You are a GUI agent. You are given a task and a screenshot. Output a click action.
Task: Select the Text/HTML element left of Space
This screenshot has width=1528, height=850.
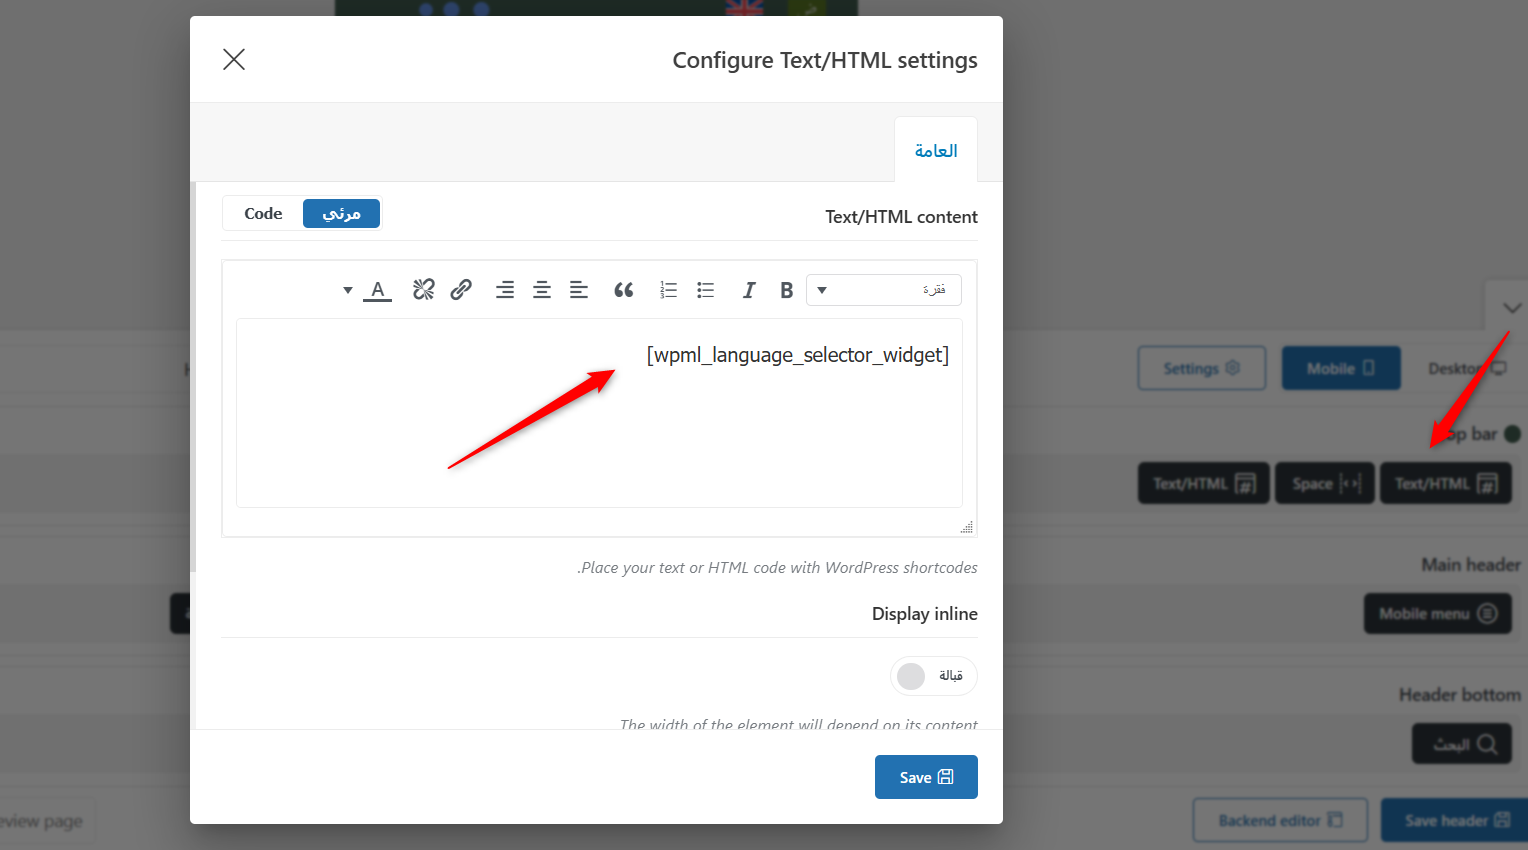tap(1204, 484)
